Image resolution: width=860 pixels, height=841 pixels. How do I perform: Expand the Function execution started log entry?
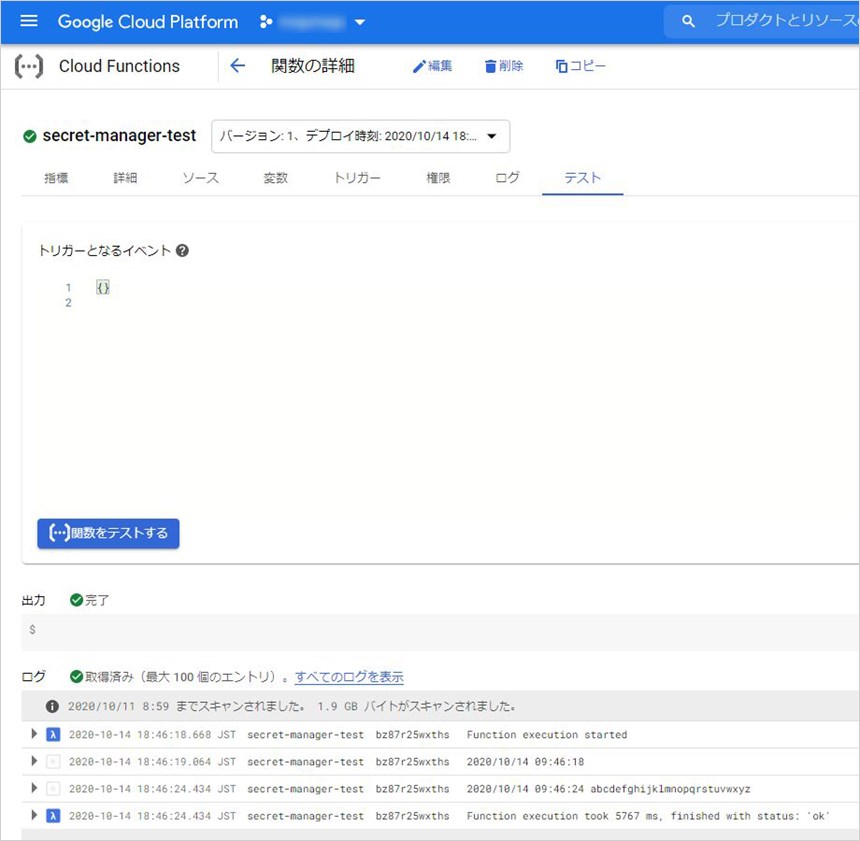tap(34, 734)
